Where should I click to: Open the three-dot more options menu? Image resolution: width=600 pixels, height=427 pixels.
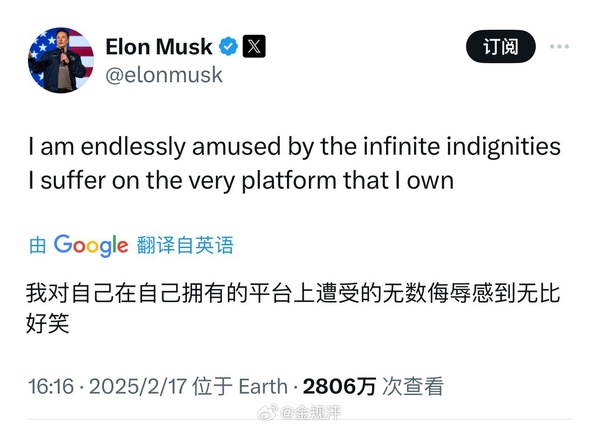pyautogui.click(x=559, y=47)
